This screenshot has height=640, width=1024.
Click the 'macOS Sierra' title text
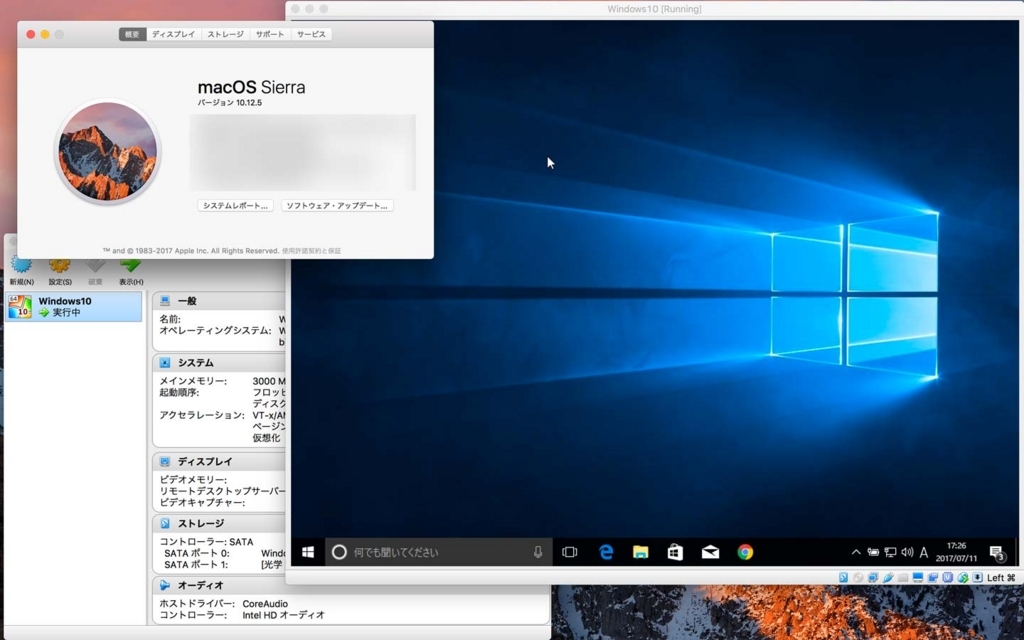(251, 87)
